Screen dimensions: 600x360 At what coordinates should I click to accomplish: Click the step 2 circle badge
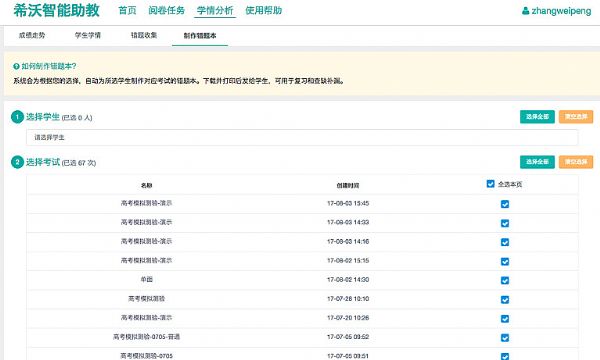coord(17,162)
